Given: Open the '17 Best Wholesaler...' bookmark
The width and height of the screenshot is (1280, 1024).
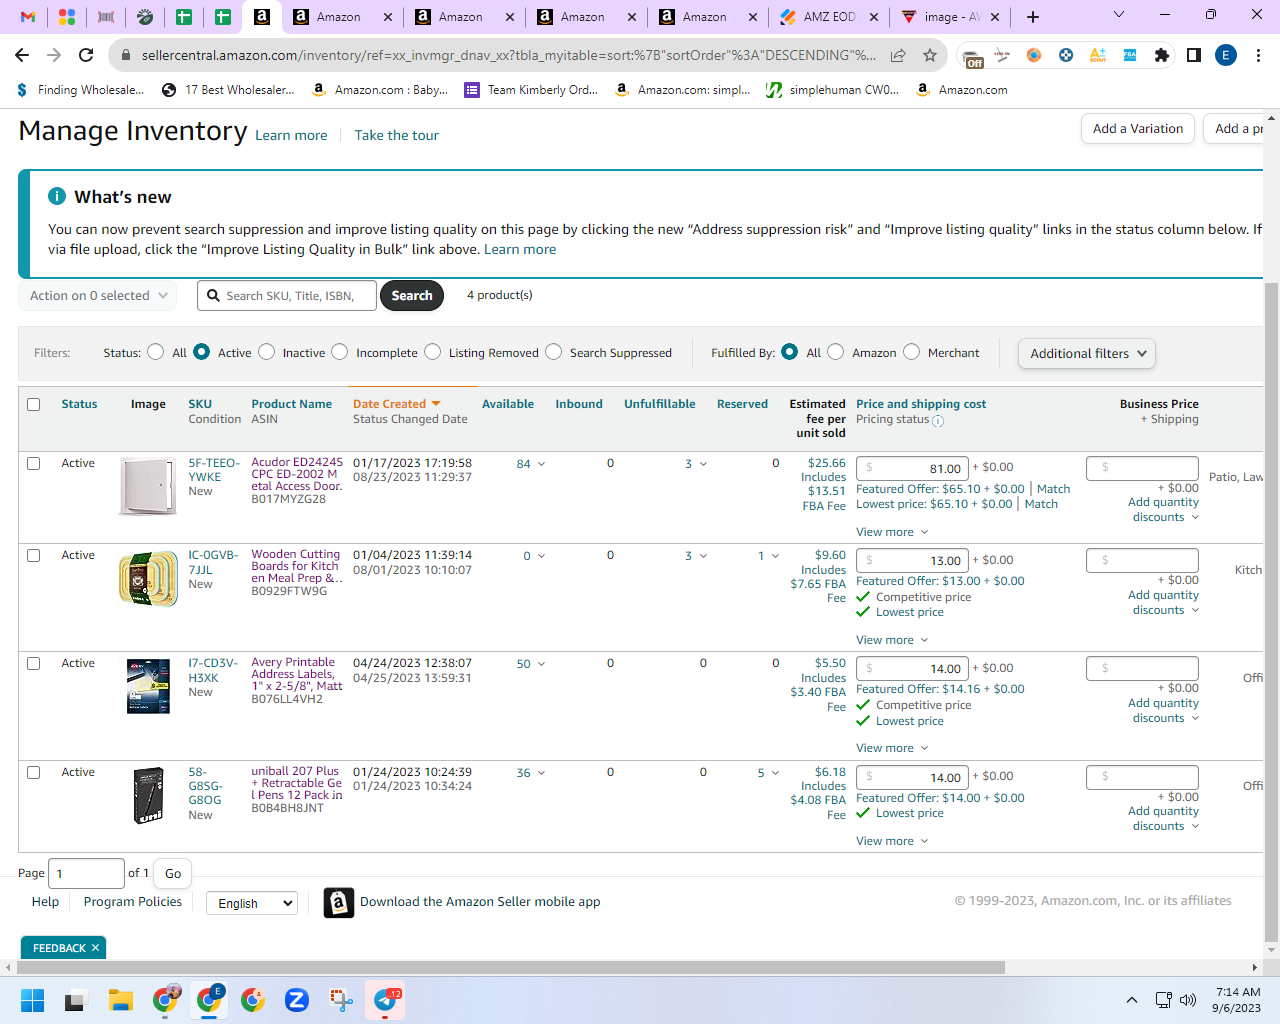Looking at the screenshot, I should tap(228, 90).
